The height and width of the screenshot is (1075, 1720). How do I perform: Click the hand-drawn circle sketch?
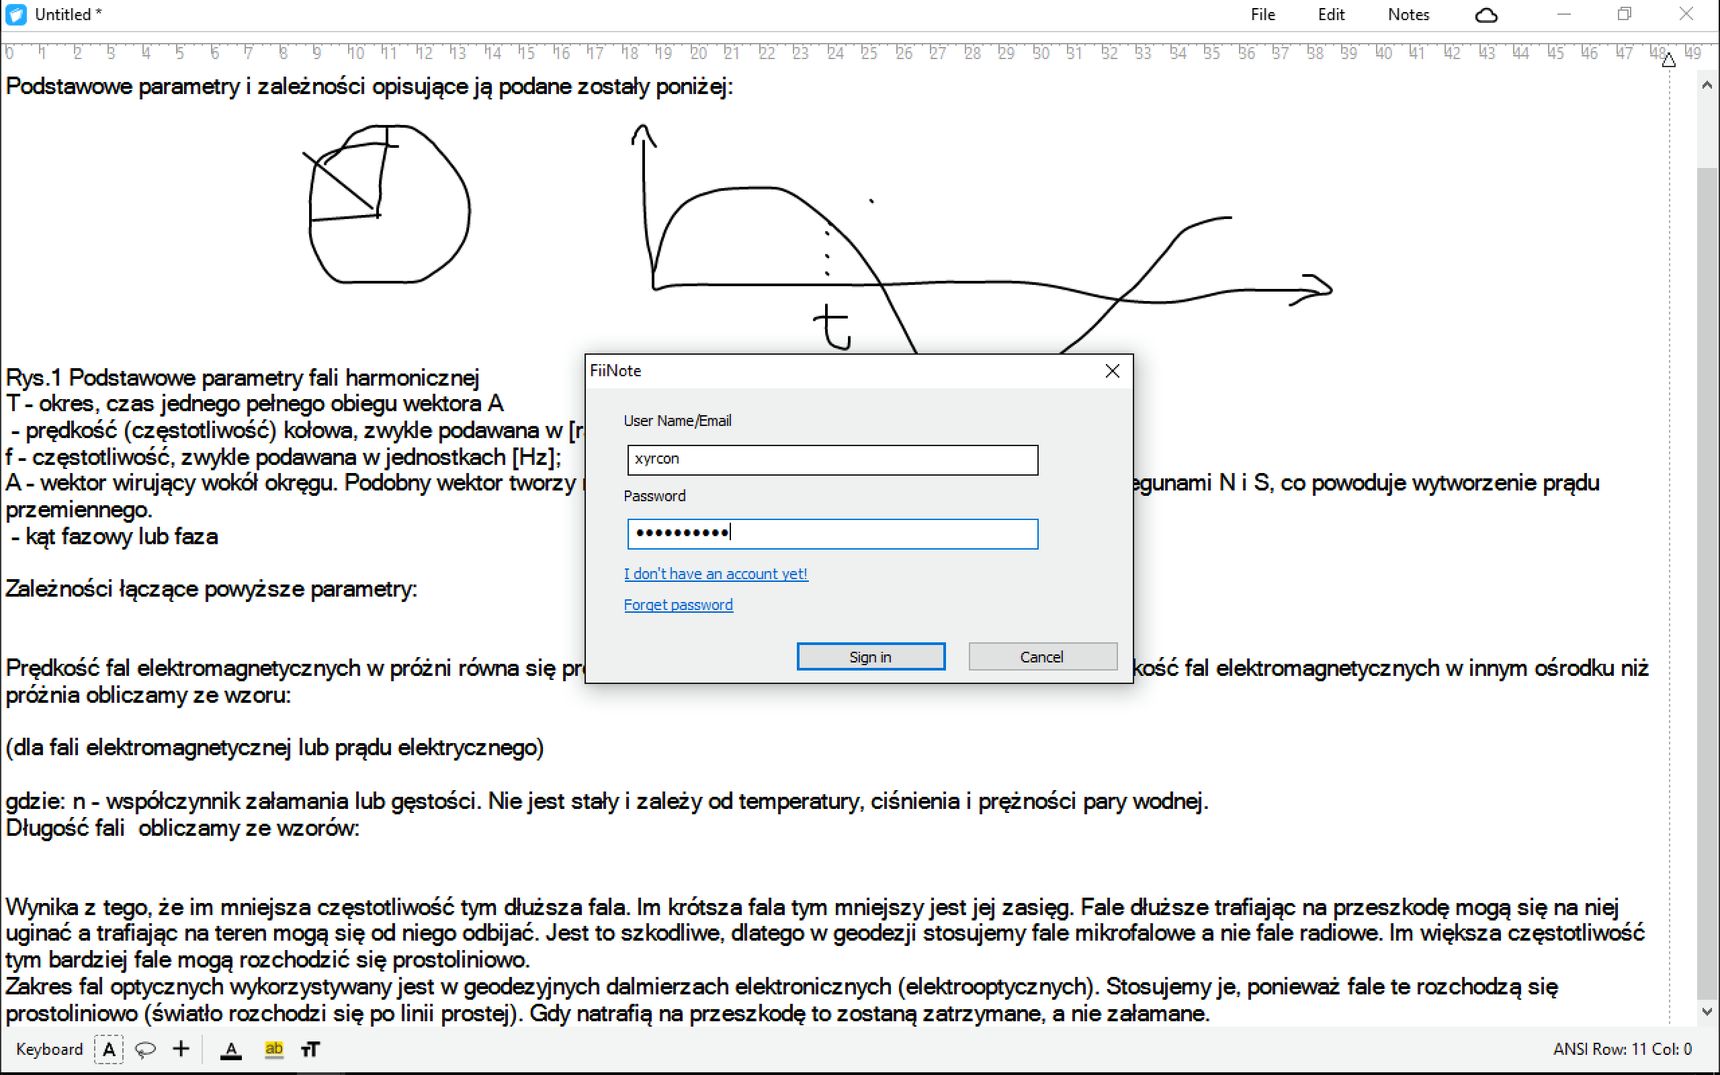point(388,204)
